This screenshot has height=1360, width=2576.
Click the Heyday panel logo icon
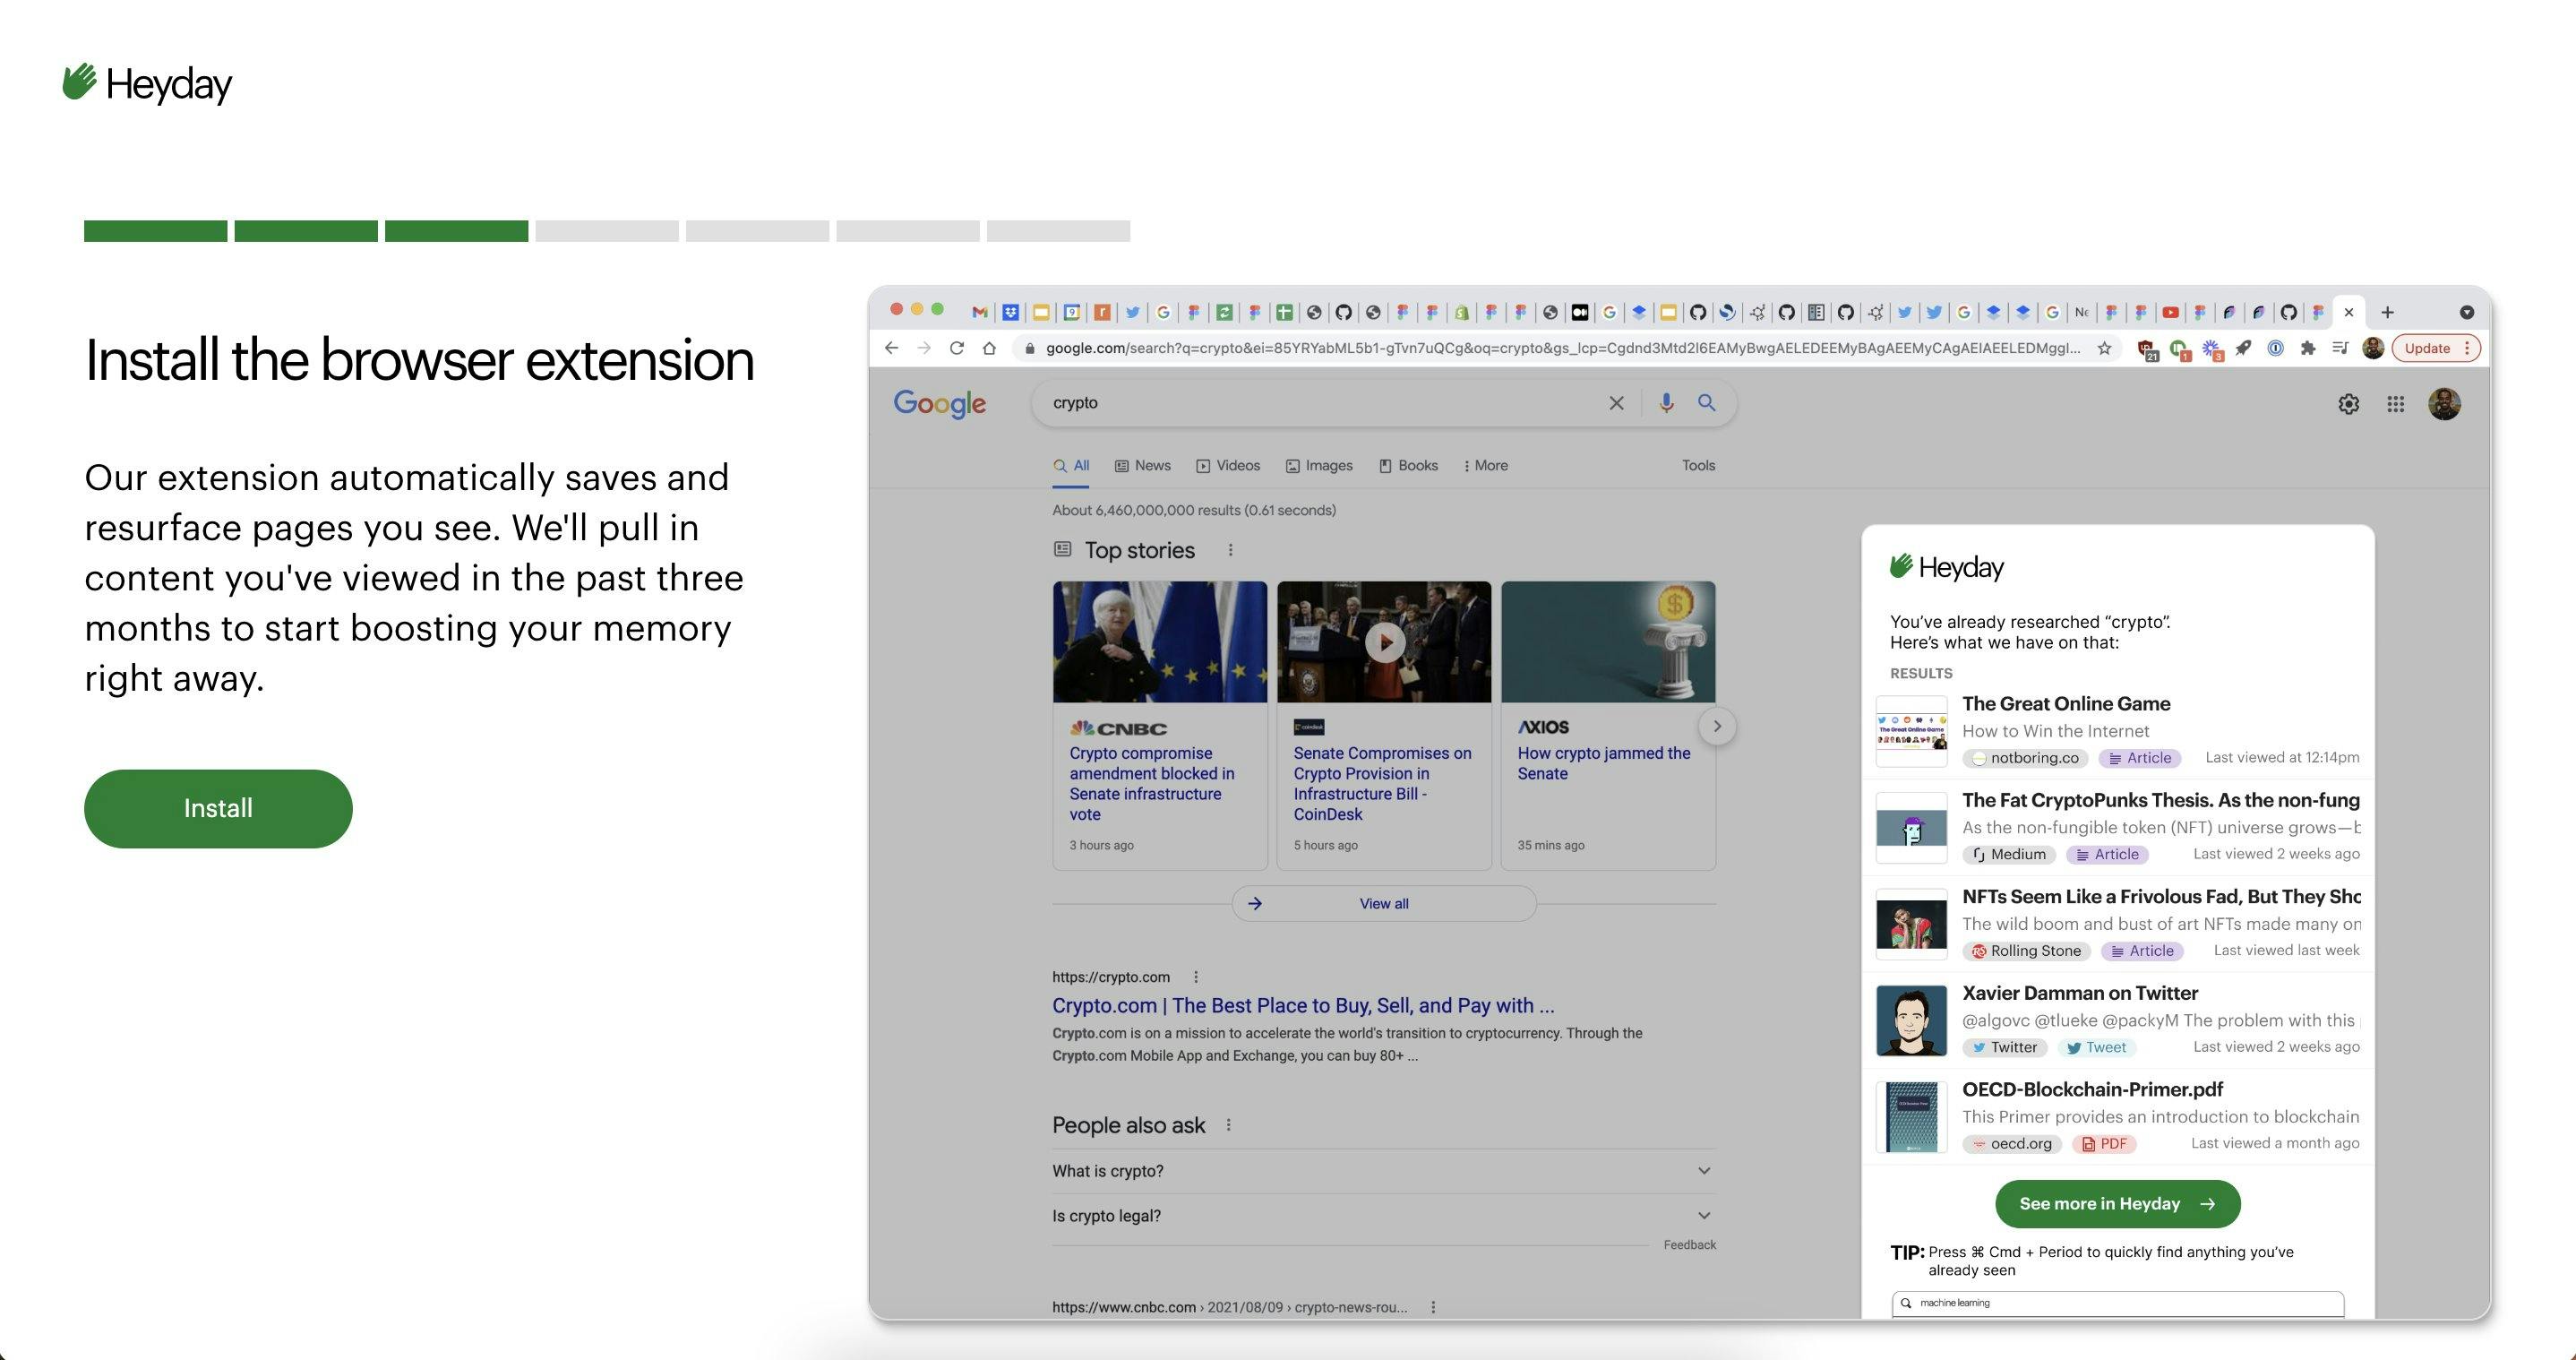tap(1896, 563)
